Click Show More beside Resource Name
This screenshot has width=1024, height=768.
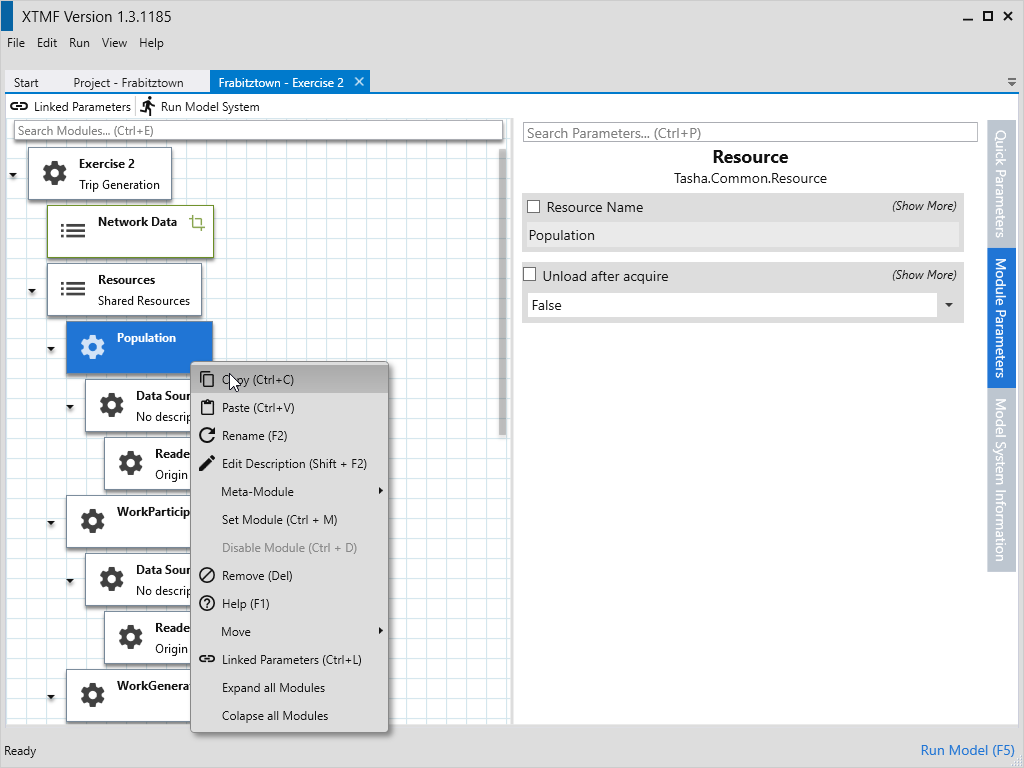(x=924, y=206)
